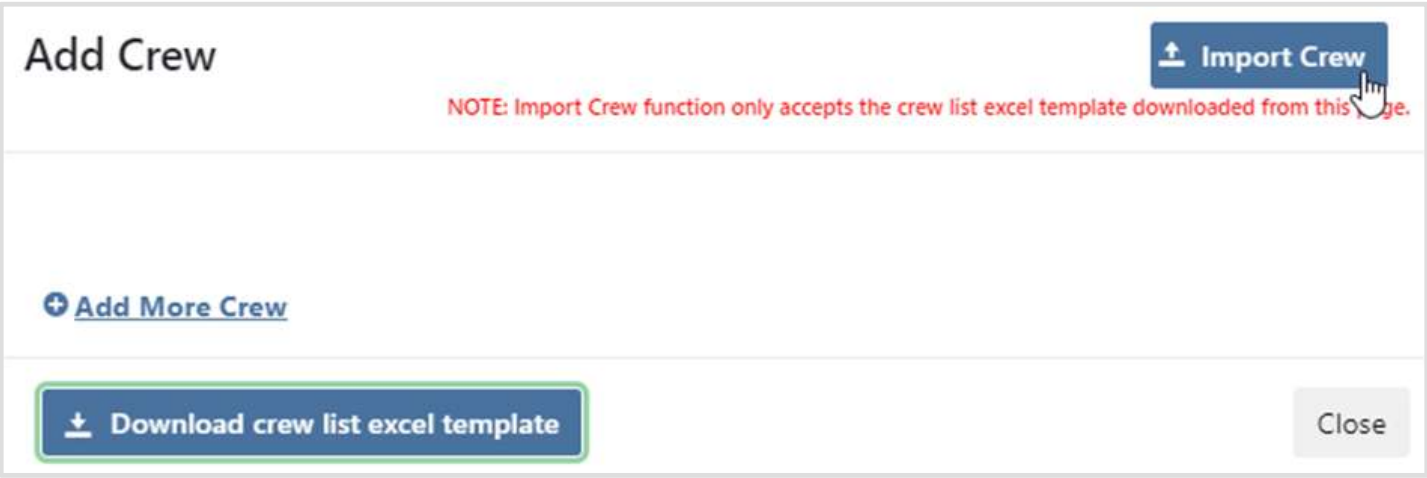Click the word 'NOTE:' in the red message

pos(477,109)
